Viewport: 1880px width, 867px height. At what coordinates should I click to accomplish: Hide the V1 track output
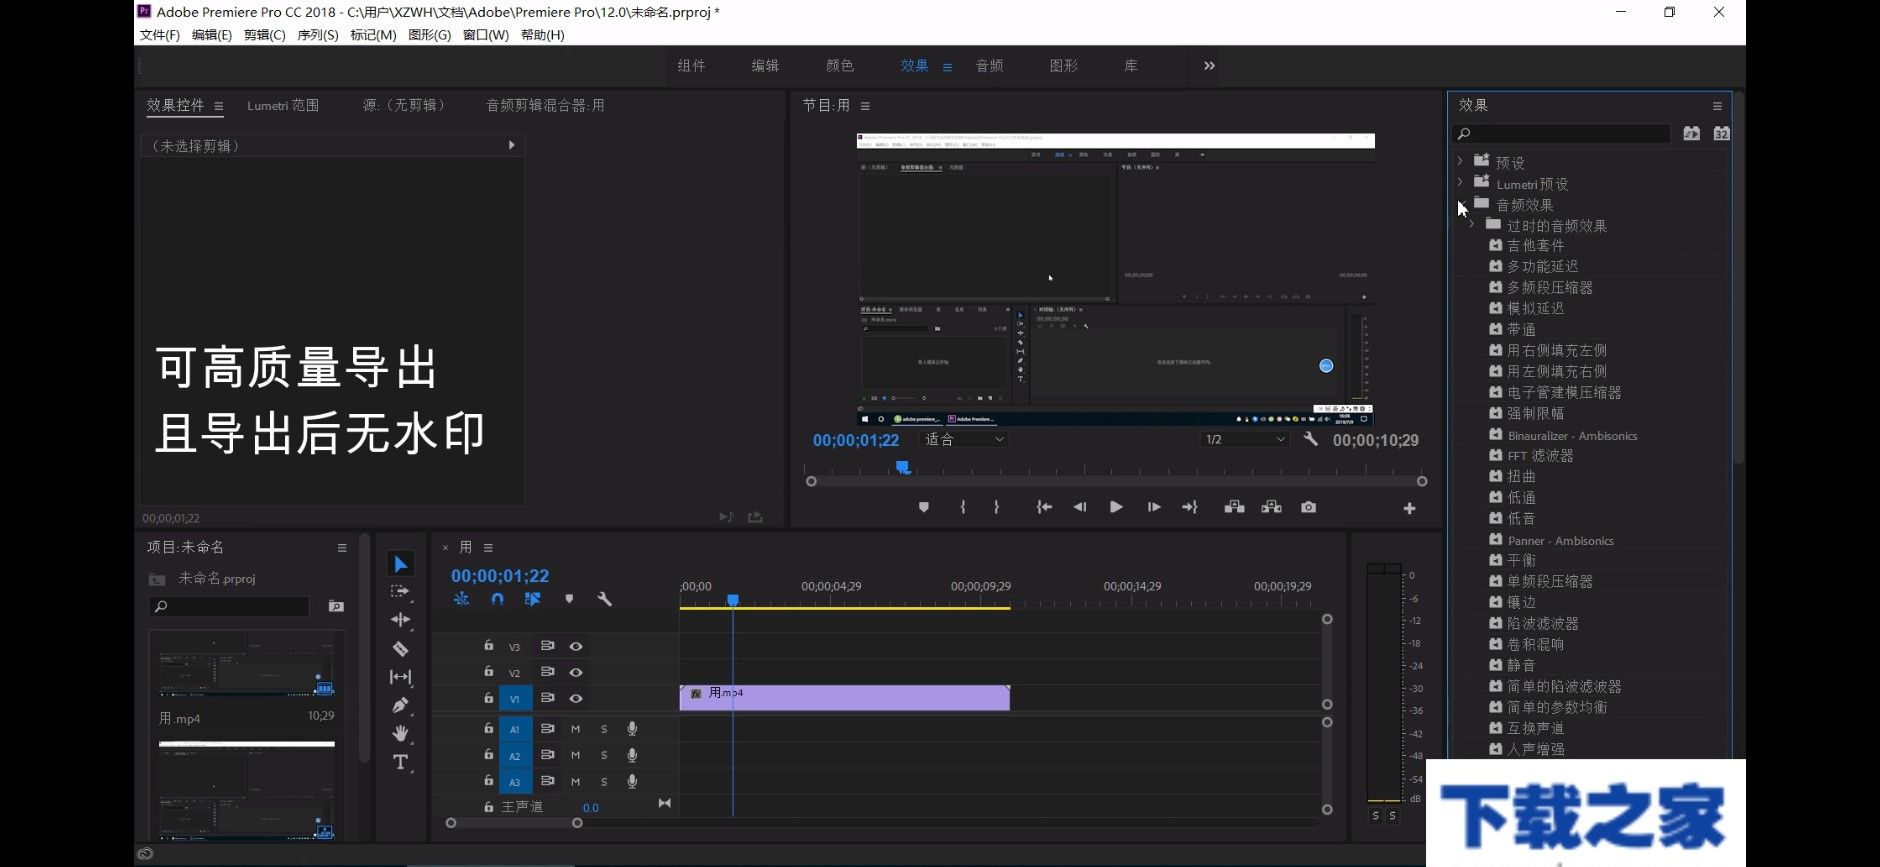pos(576,699)
